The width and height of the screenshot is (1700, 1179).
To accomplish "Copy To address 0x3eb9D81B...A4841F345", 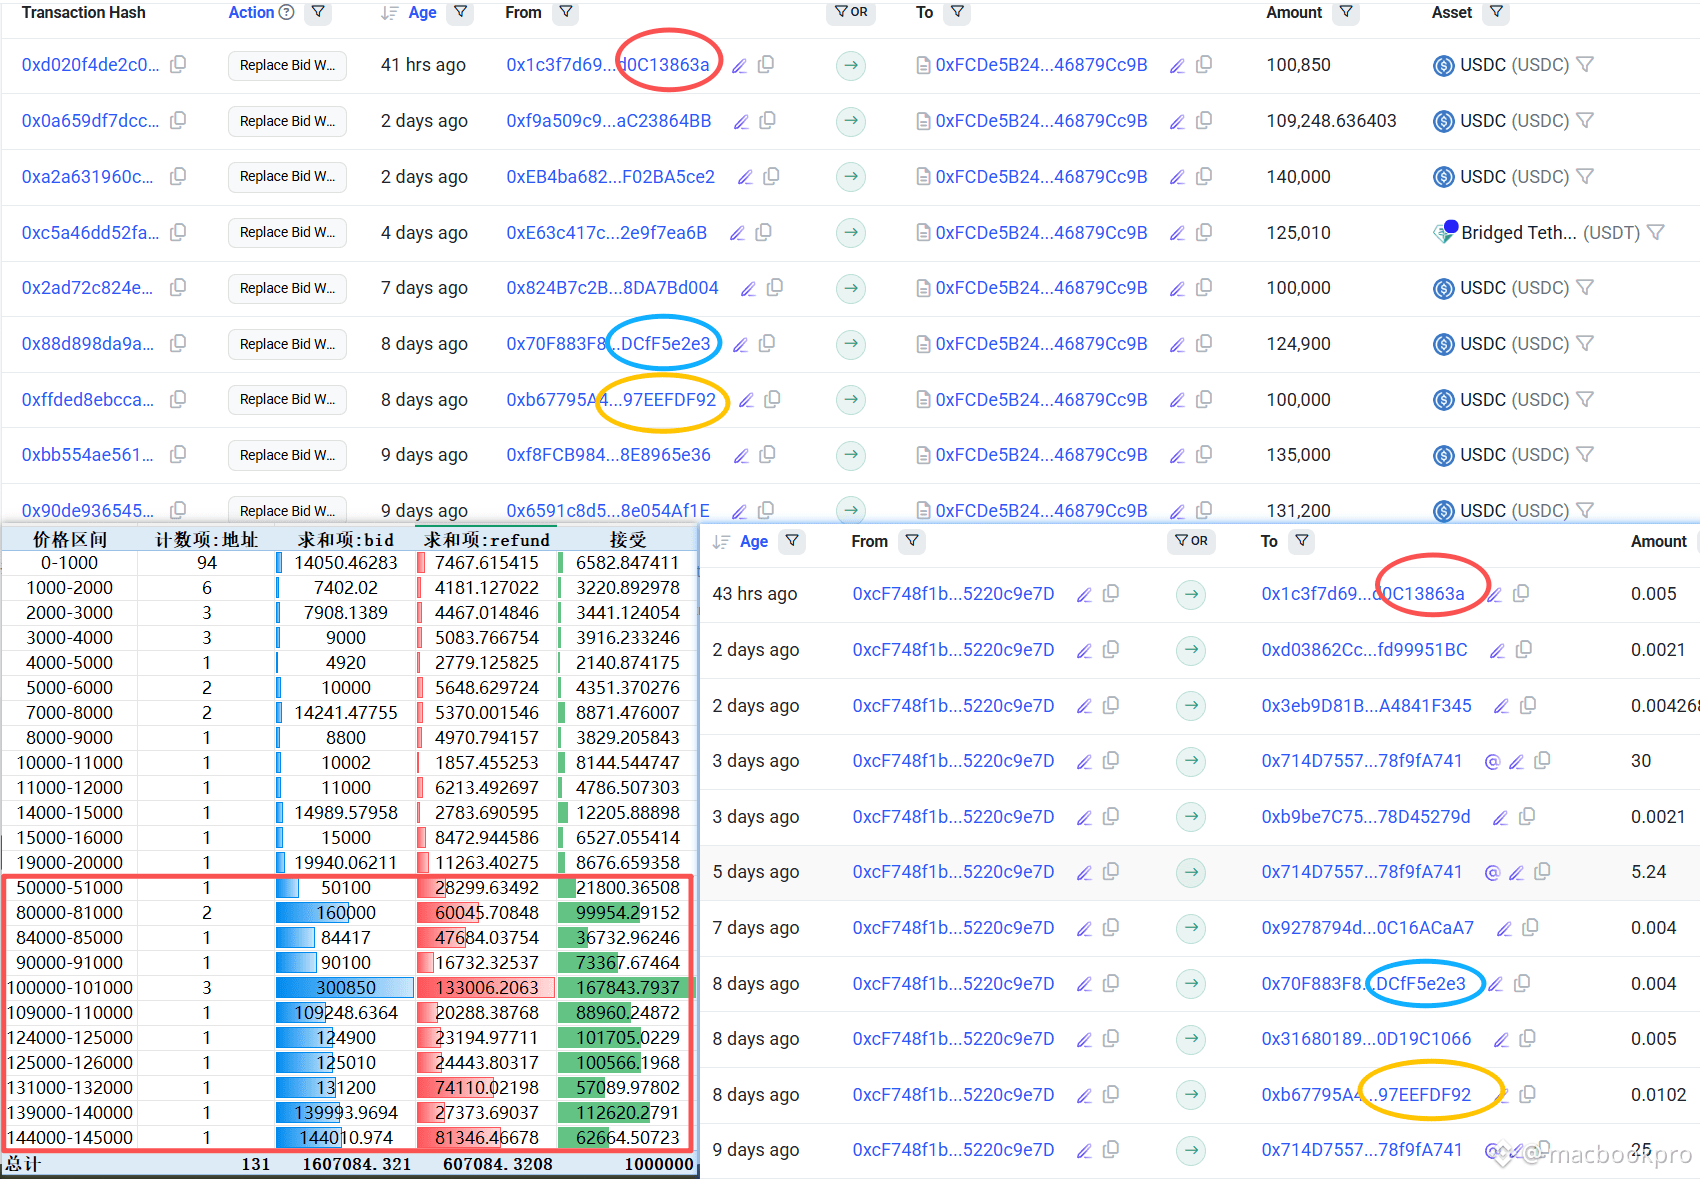I will 1528,705.
